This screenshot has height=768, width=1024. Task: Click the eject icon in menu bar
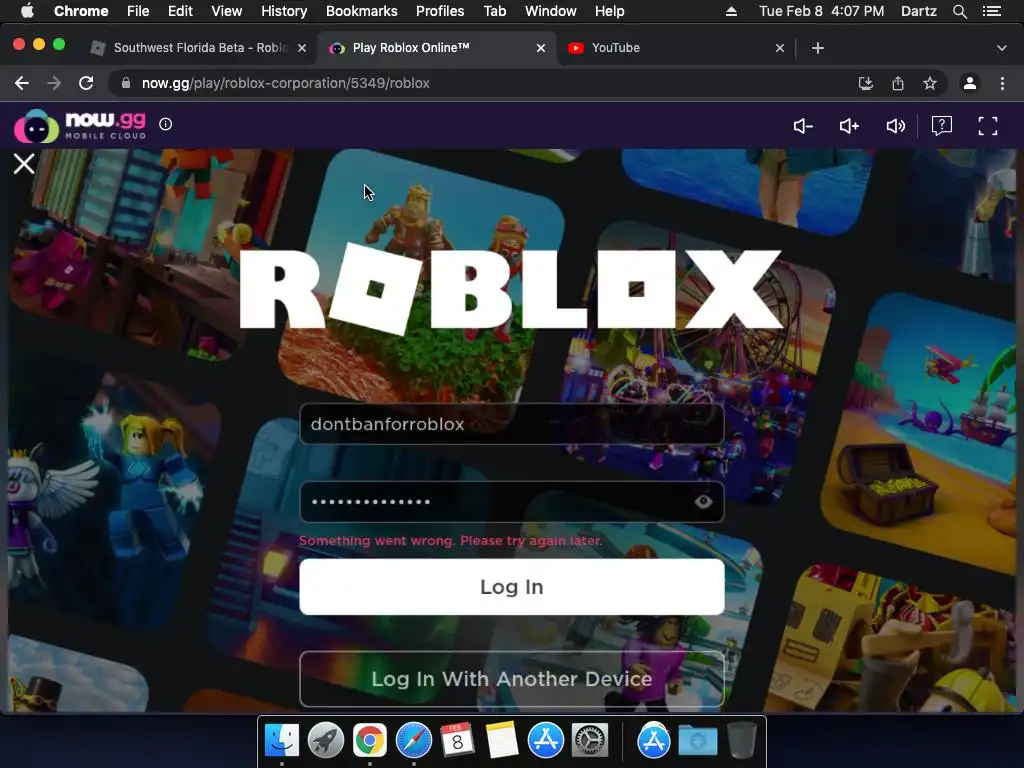tap(731, 11)
